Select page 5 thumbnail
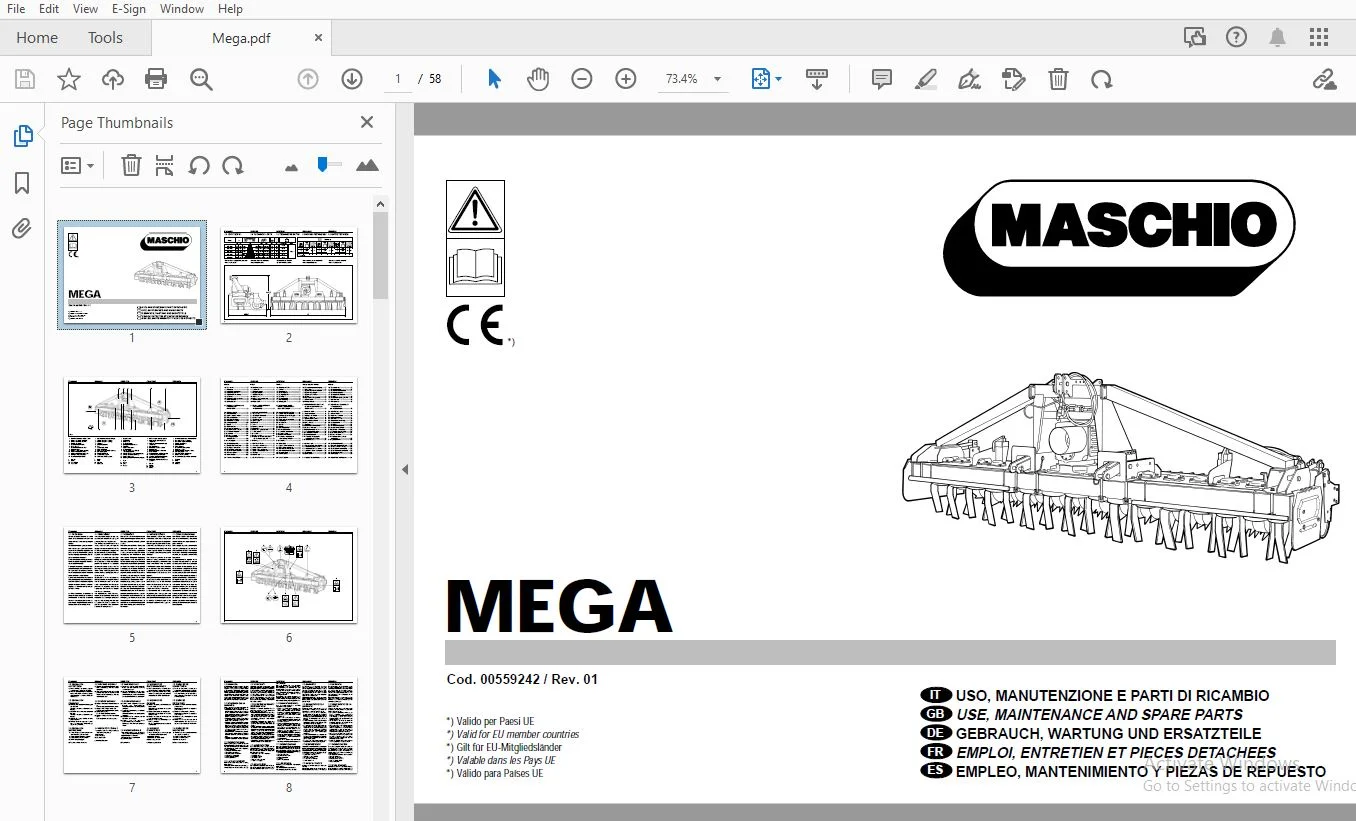This screenshot has height=821, width=1356. click(132, 575)
